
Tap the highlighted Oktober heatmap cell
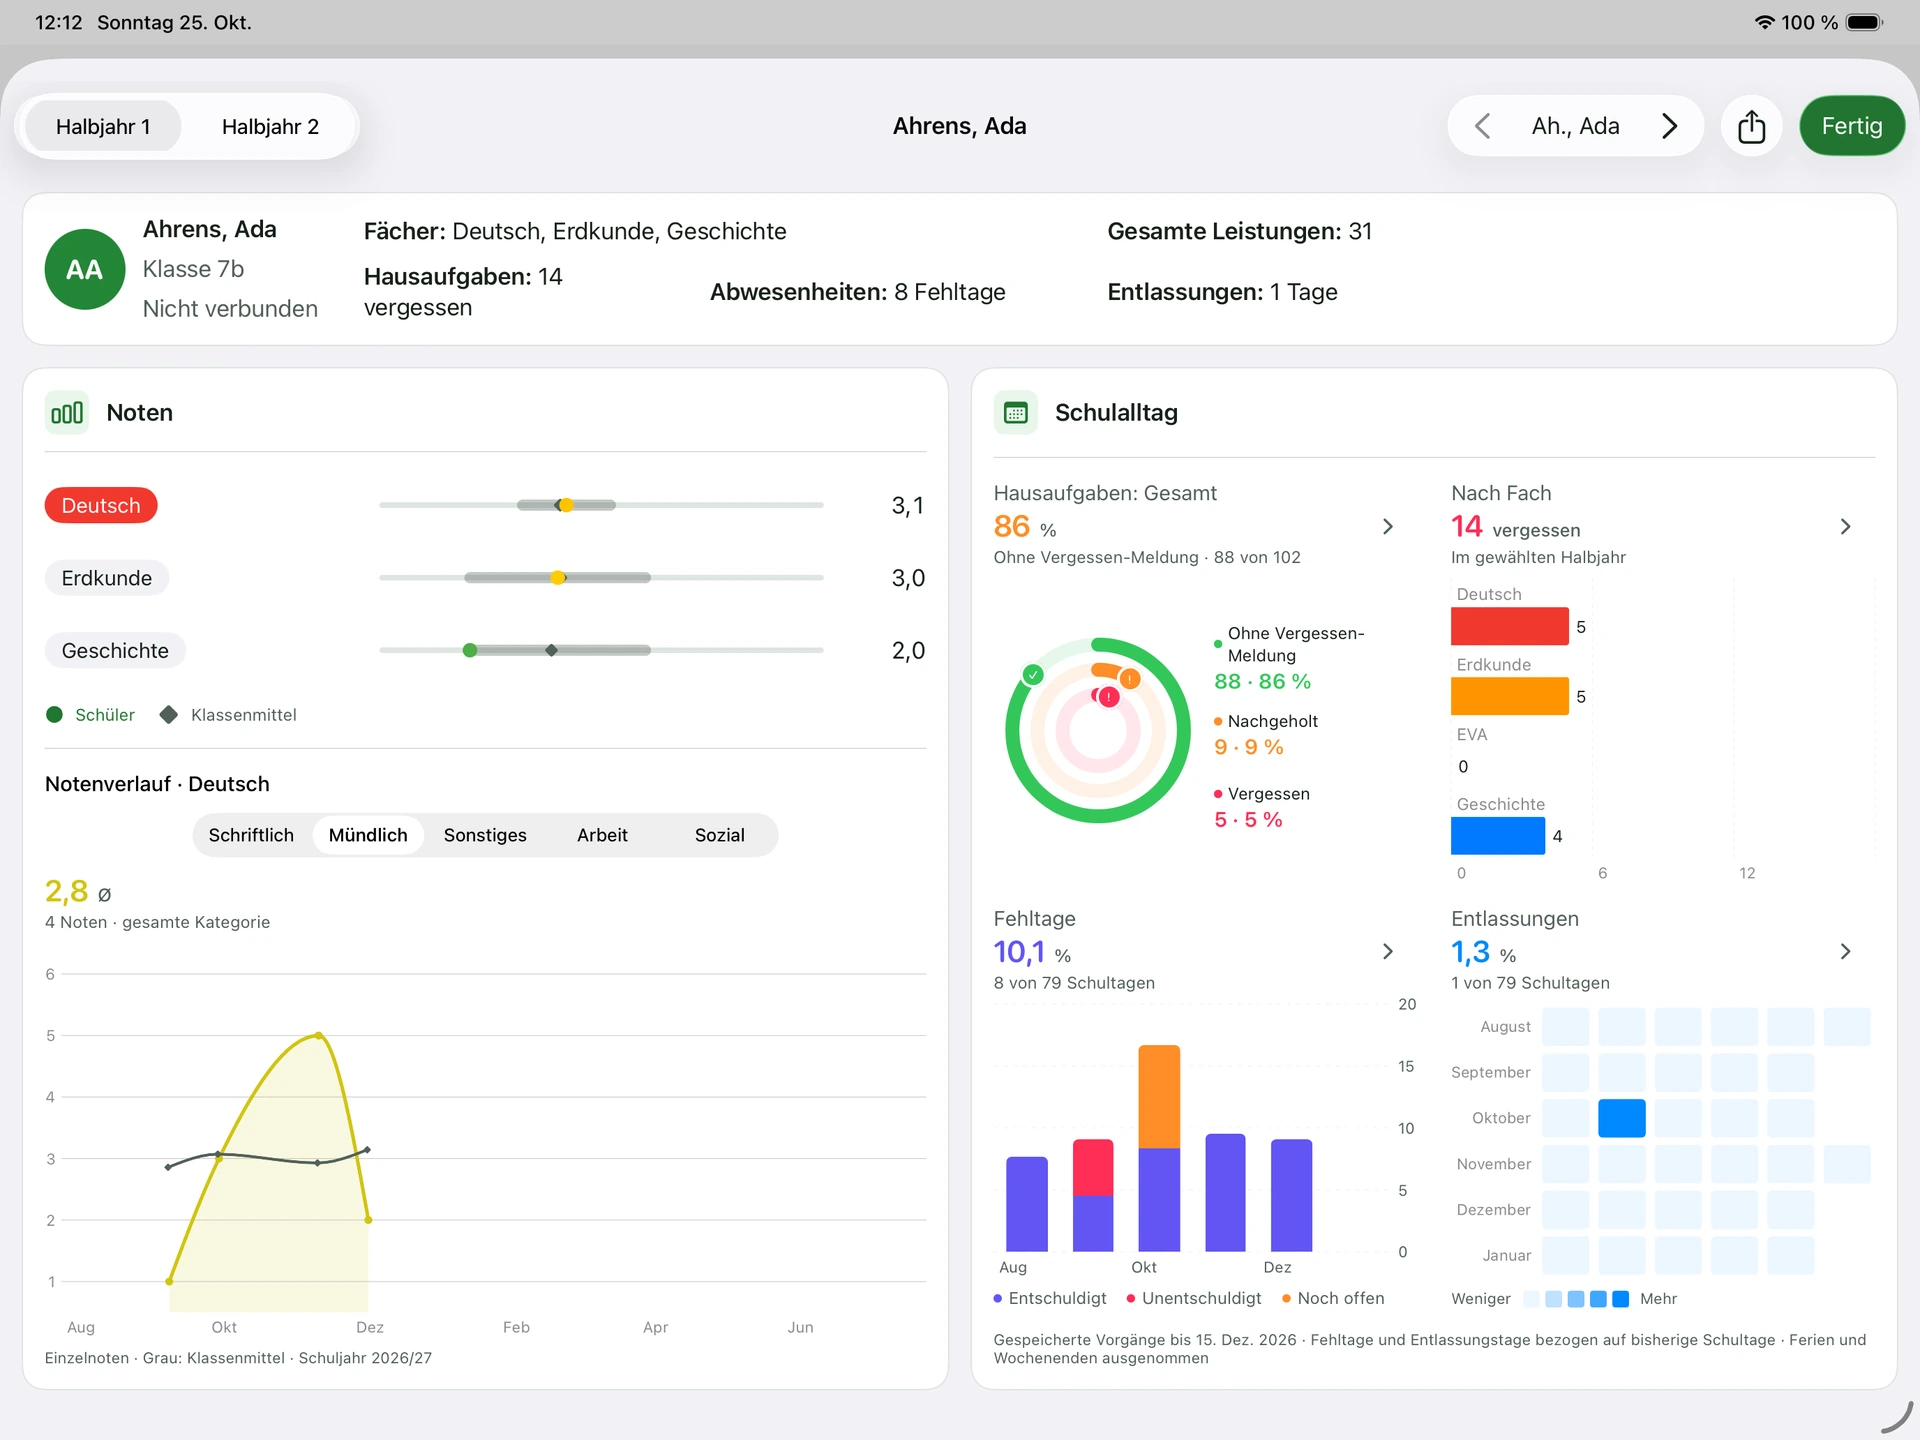pyautogui.click(x=1621, y=1118)
